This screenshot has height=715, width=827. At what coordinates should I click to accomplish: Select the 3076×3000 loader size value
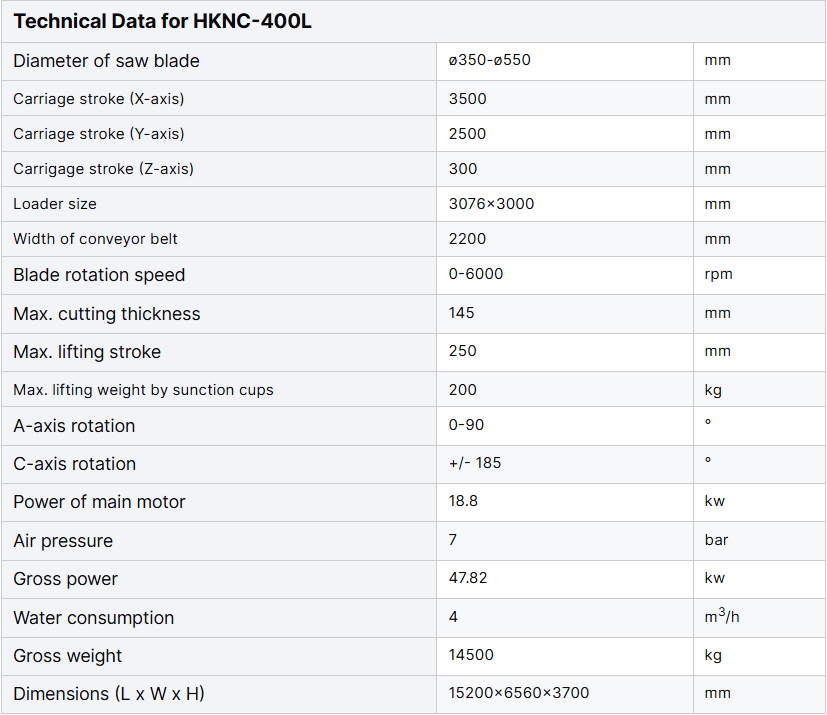click(x=492, y=204)
